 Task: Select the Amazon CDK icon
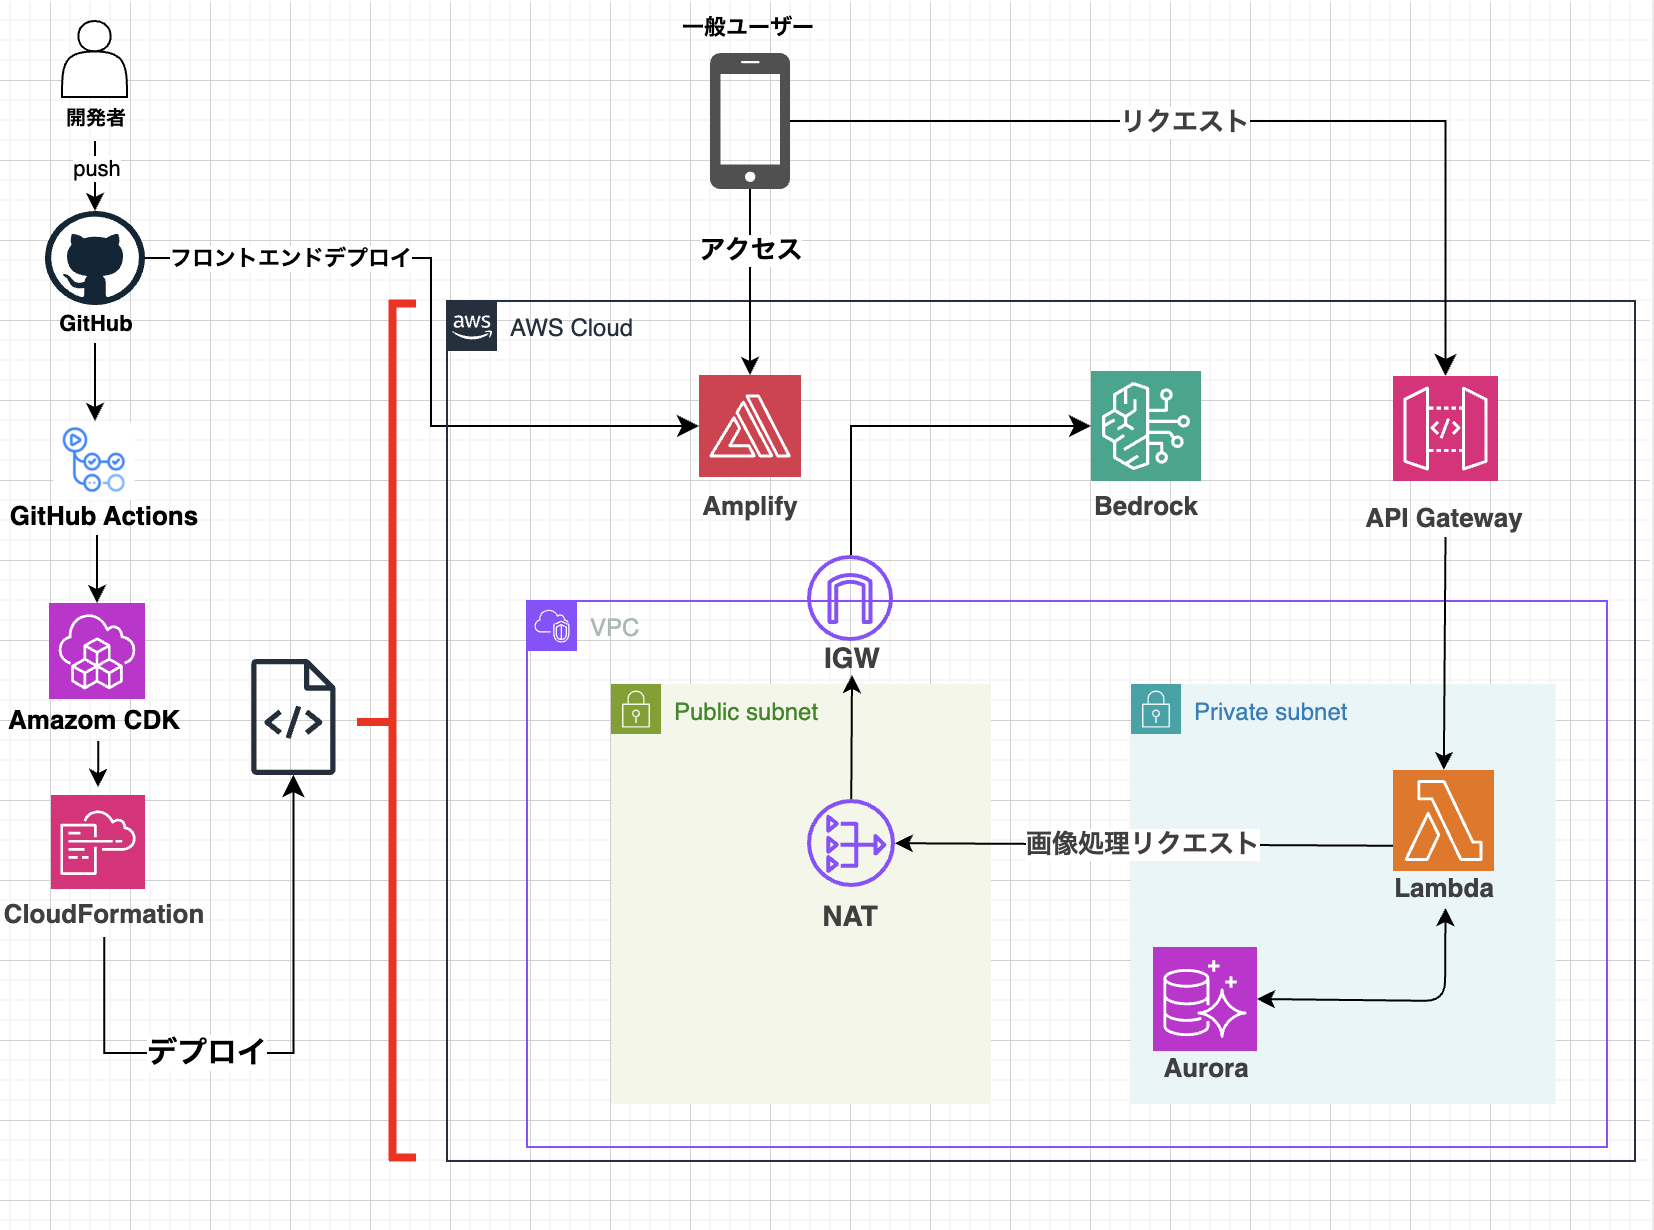97,651
